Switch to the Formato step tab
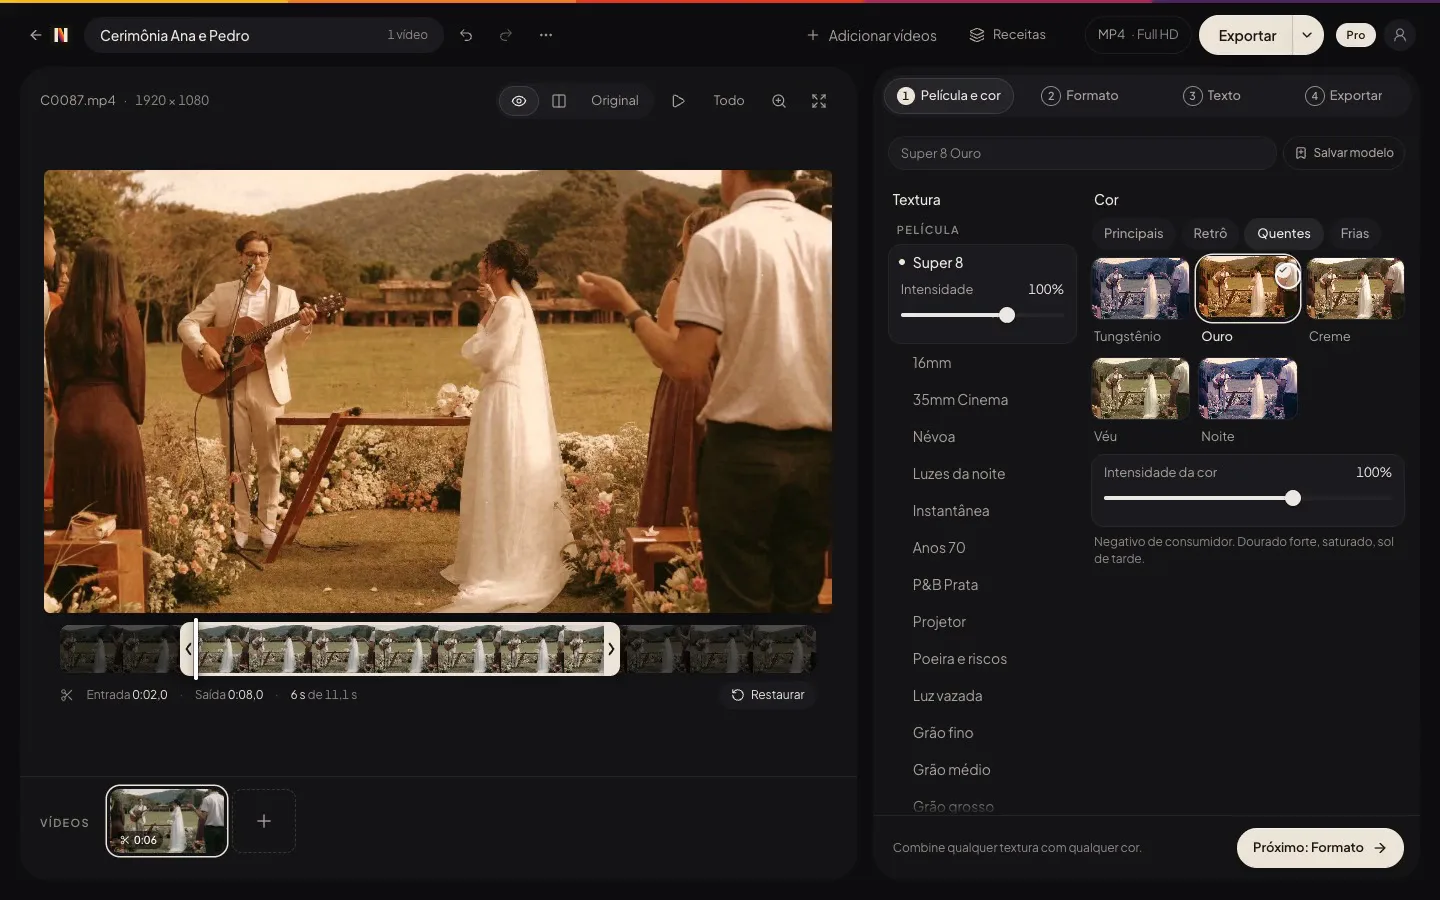This screenshot has height=900, width=1440. 1080,96
